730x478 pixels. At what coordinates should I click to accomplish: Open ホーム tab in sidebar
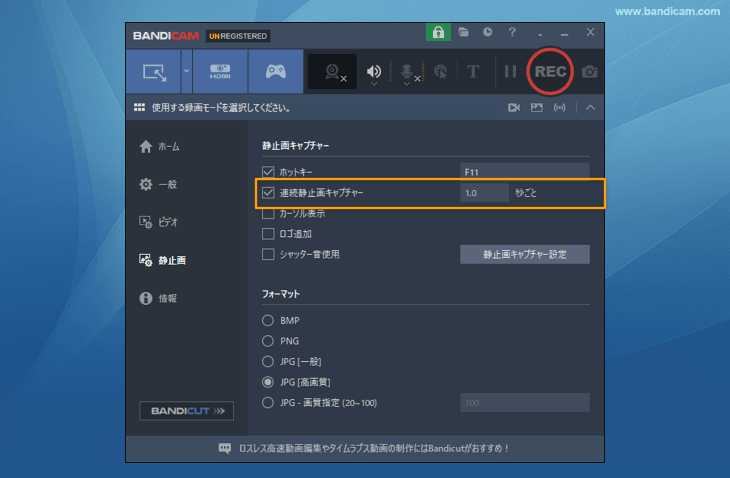pos(160,147)
